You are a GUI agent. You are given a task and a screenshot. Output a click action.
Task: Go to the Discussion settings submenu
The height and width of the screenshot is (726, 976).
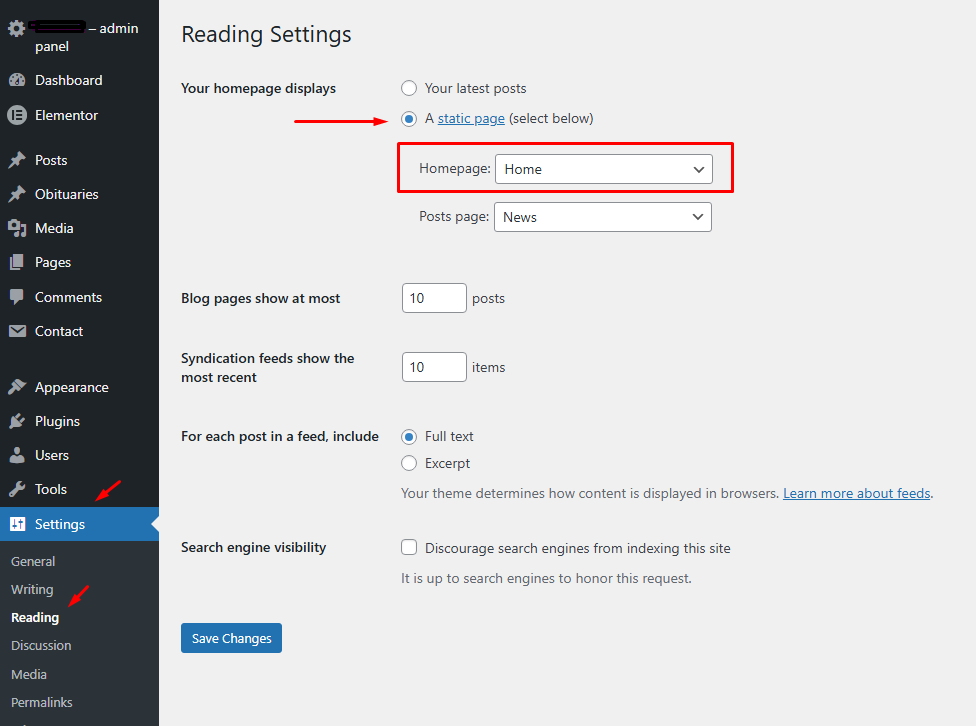coord(41,645)
